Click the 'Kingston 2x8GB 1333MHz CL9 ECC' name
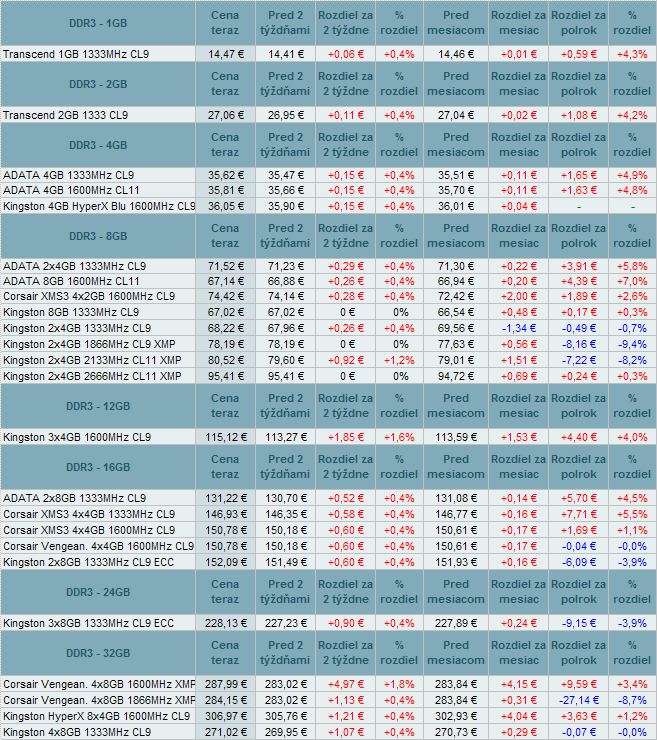The width and height of the screenshot is (657, 740). click(88, 563)
